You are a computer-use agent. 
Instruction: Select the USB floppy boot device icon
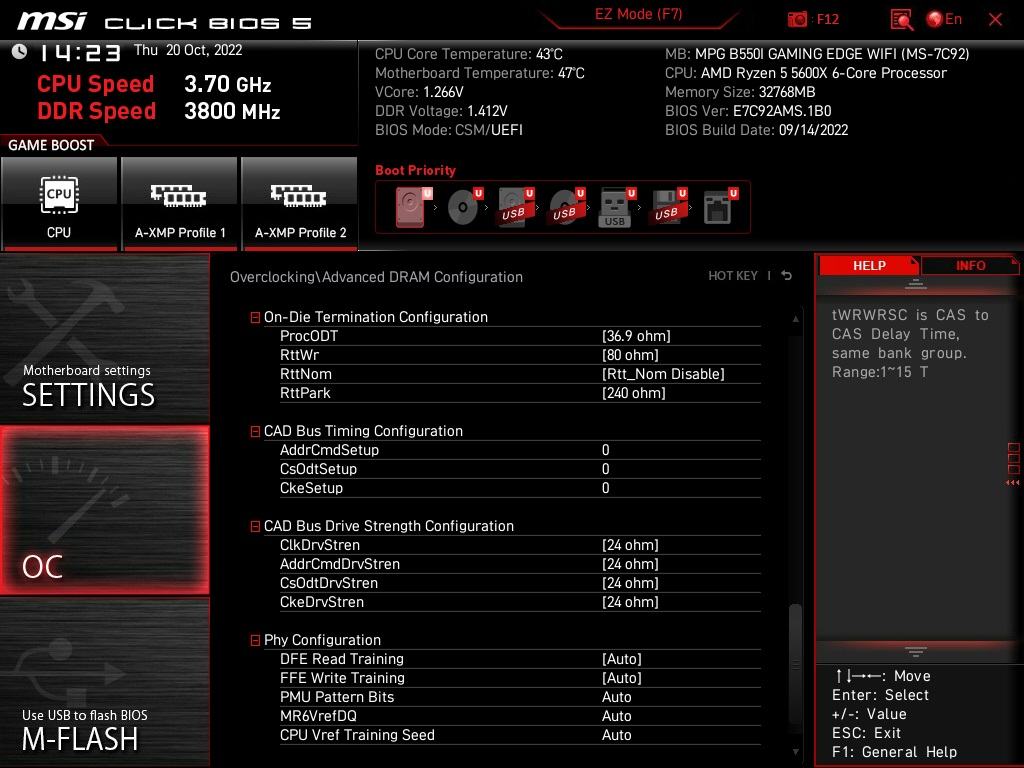pos(668,207)
